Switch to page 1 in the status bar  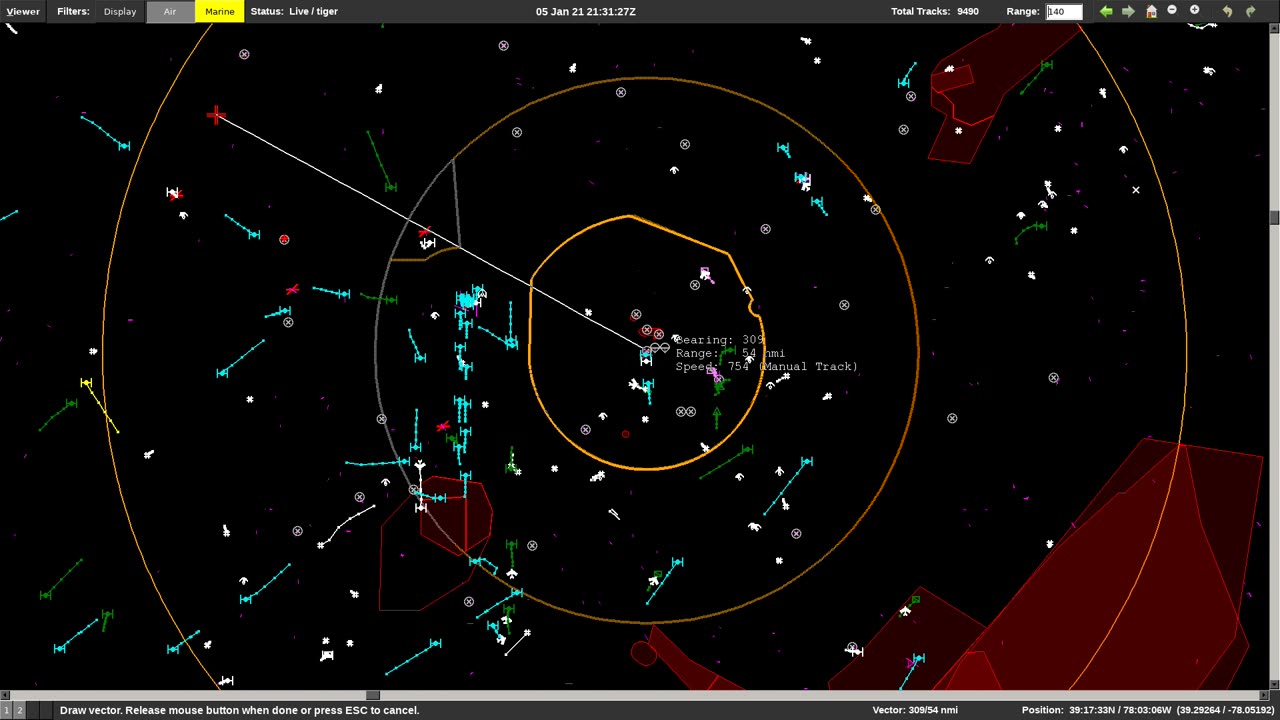6,710
